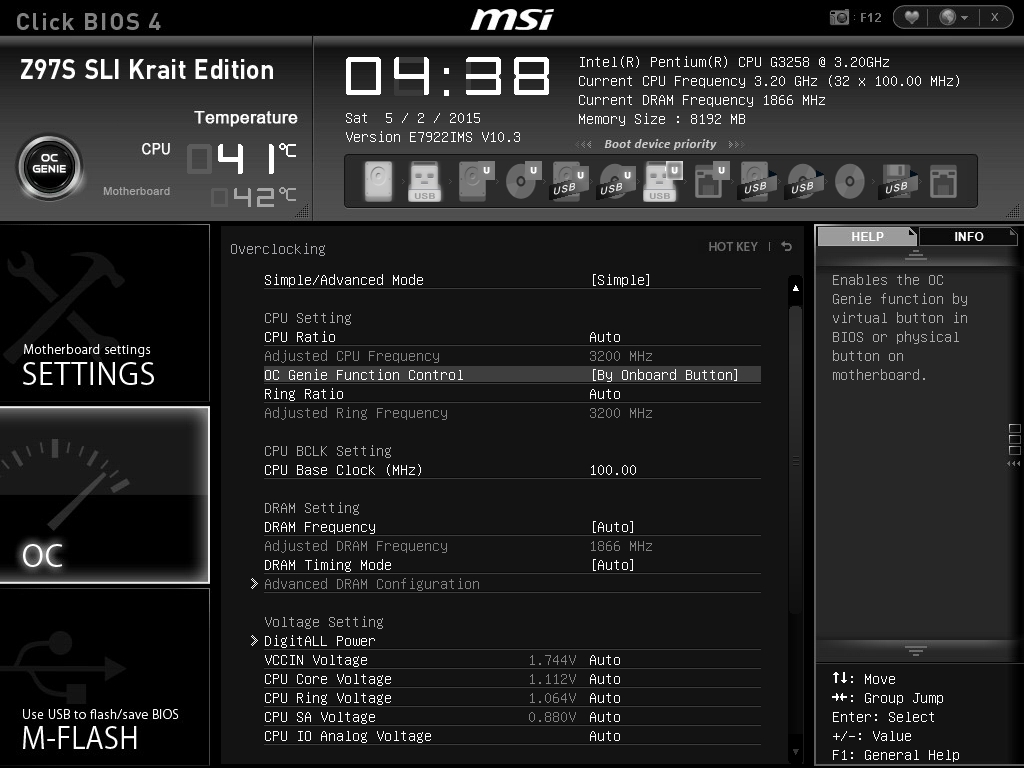The image size is (1024, 768).
Task: Change Simple/Advanced Mode [Simple] value
Action: [620, 280]
